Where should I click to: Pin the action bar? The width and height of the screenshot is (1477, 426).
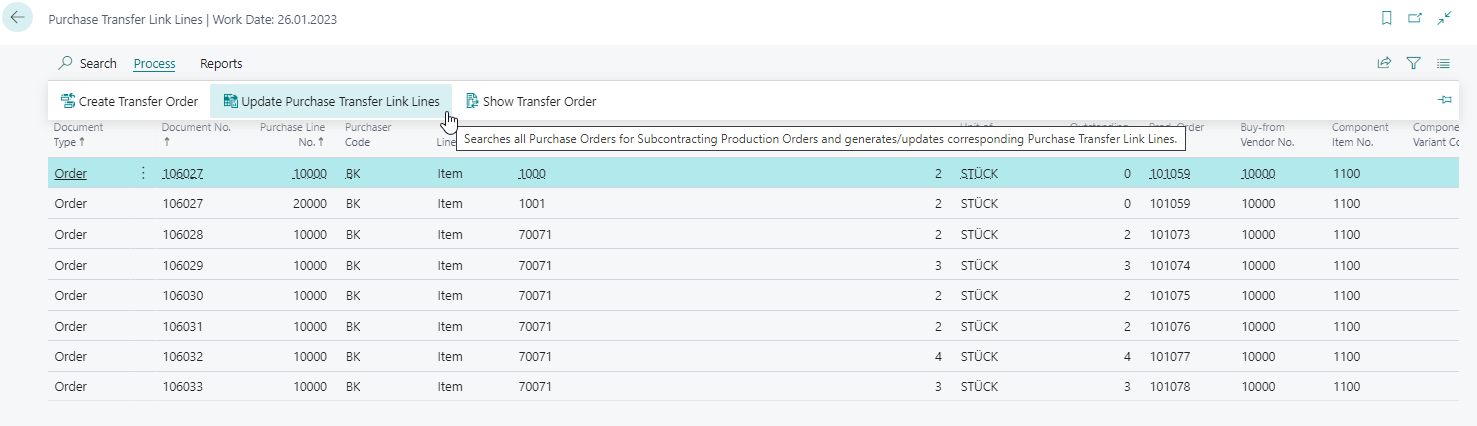(1444, 100)
